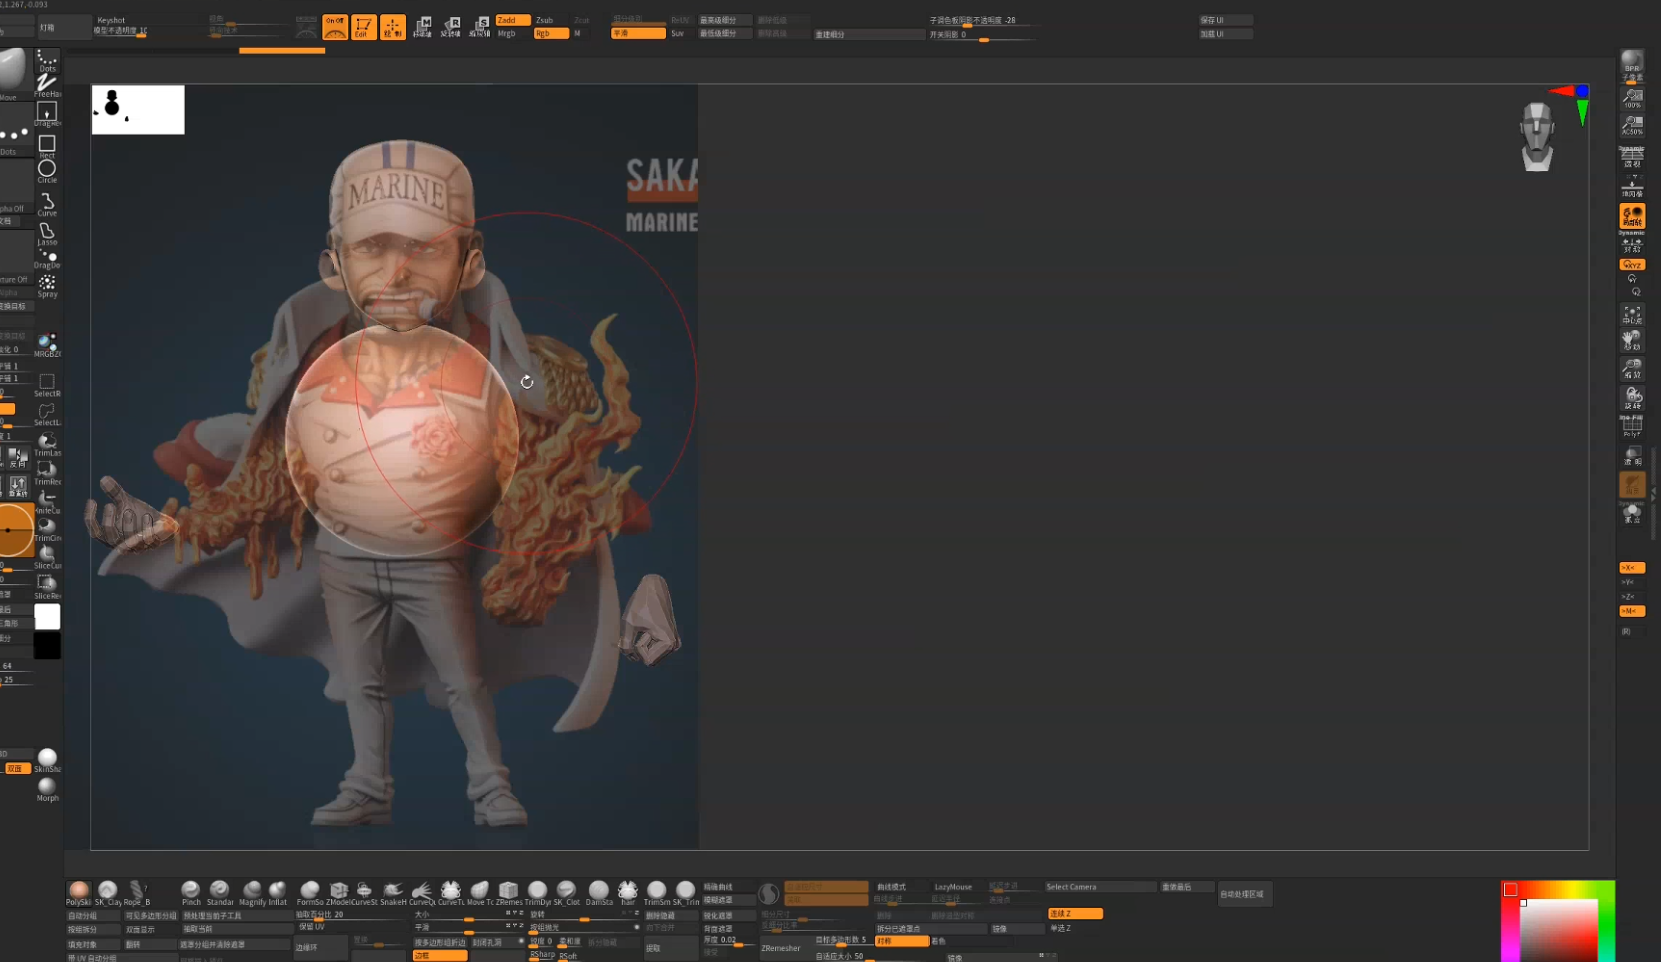
Task: Select the white main color swatch
Action: (47, 617)
